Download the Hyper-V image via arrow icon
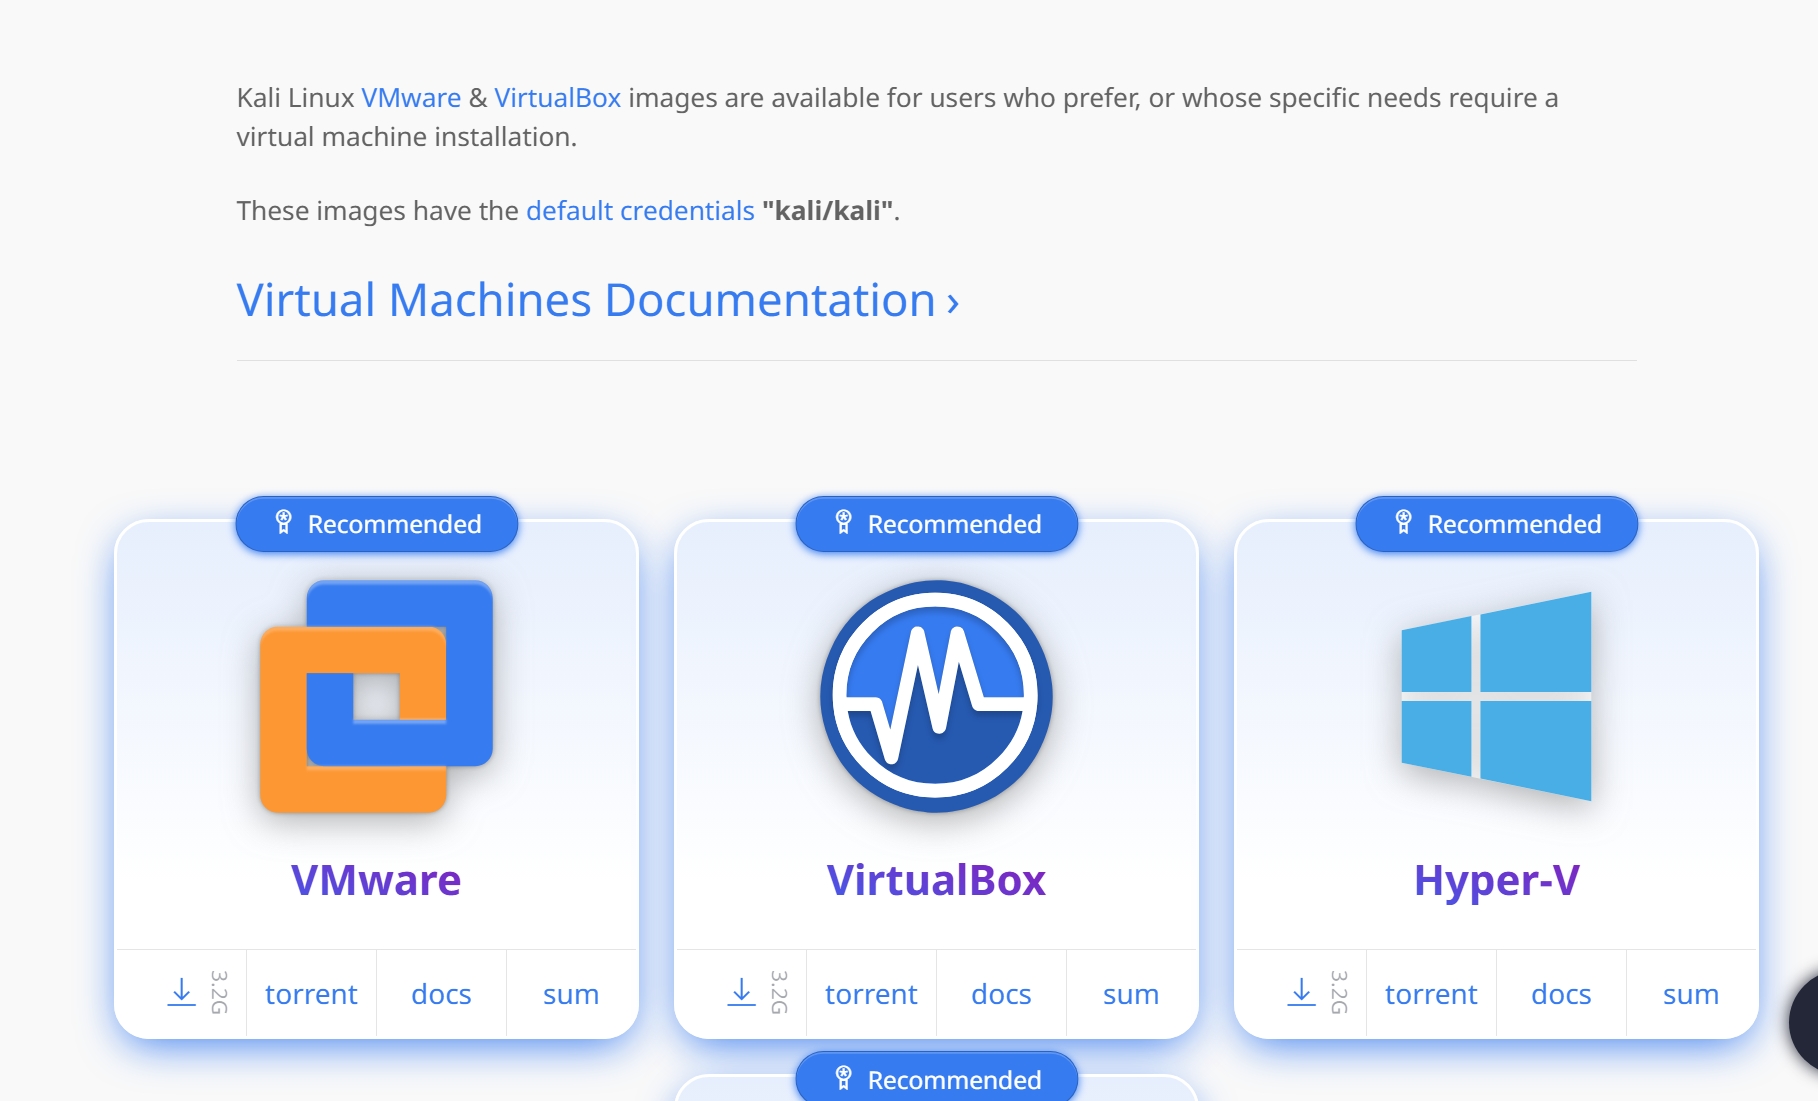This screenshot has height=1101, width=1818. tap(1302, 993)
